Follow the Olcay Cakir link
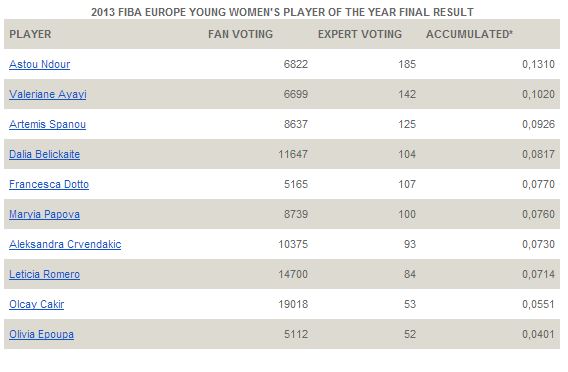568x372 pixels. 37,305
